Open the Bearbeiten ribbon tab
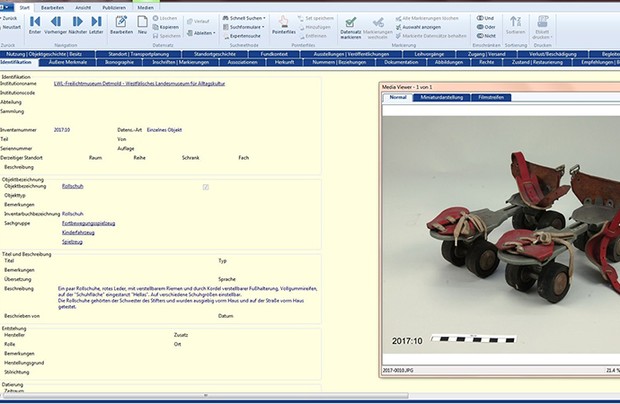This screenshot has height=404, width=620. pyautogui.click(x=52, y=8)
